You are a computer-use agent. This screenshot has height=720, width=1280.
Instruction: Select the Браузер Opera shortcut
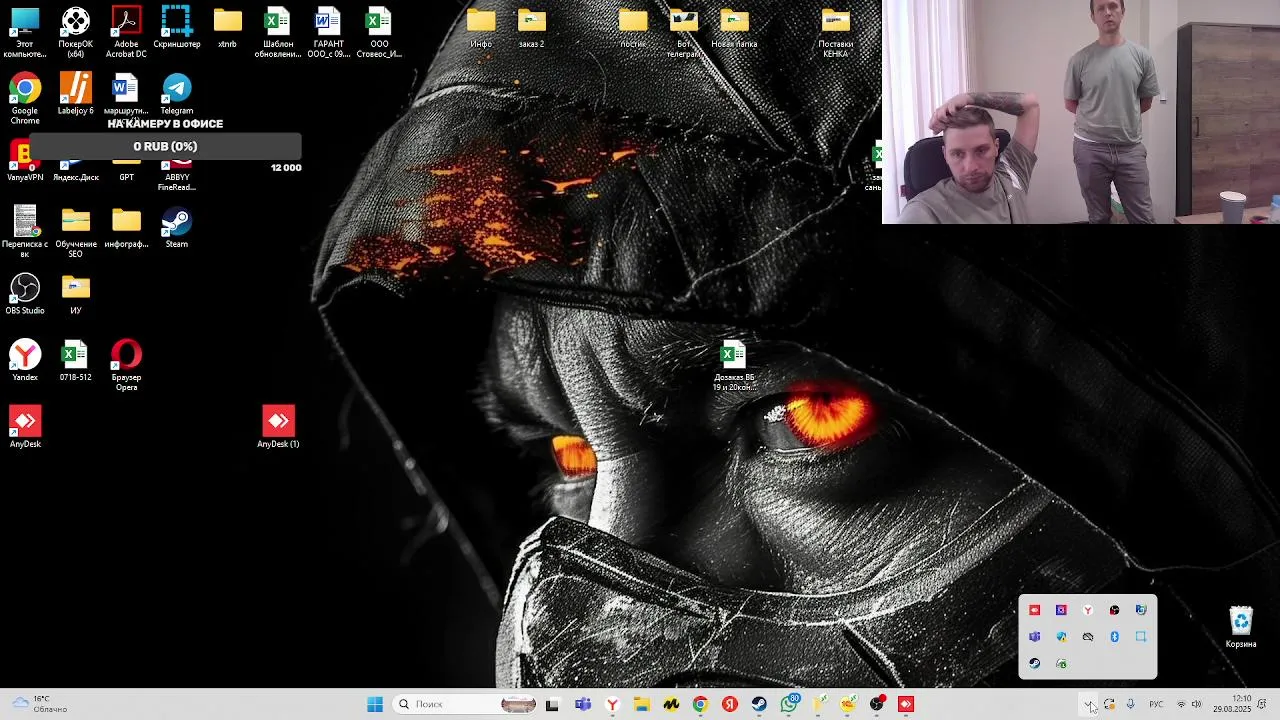[x=126, y=365]
